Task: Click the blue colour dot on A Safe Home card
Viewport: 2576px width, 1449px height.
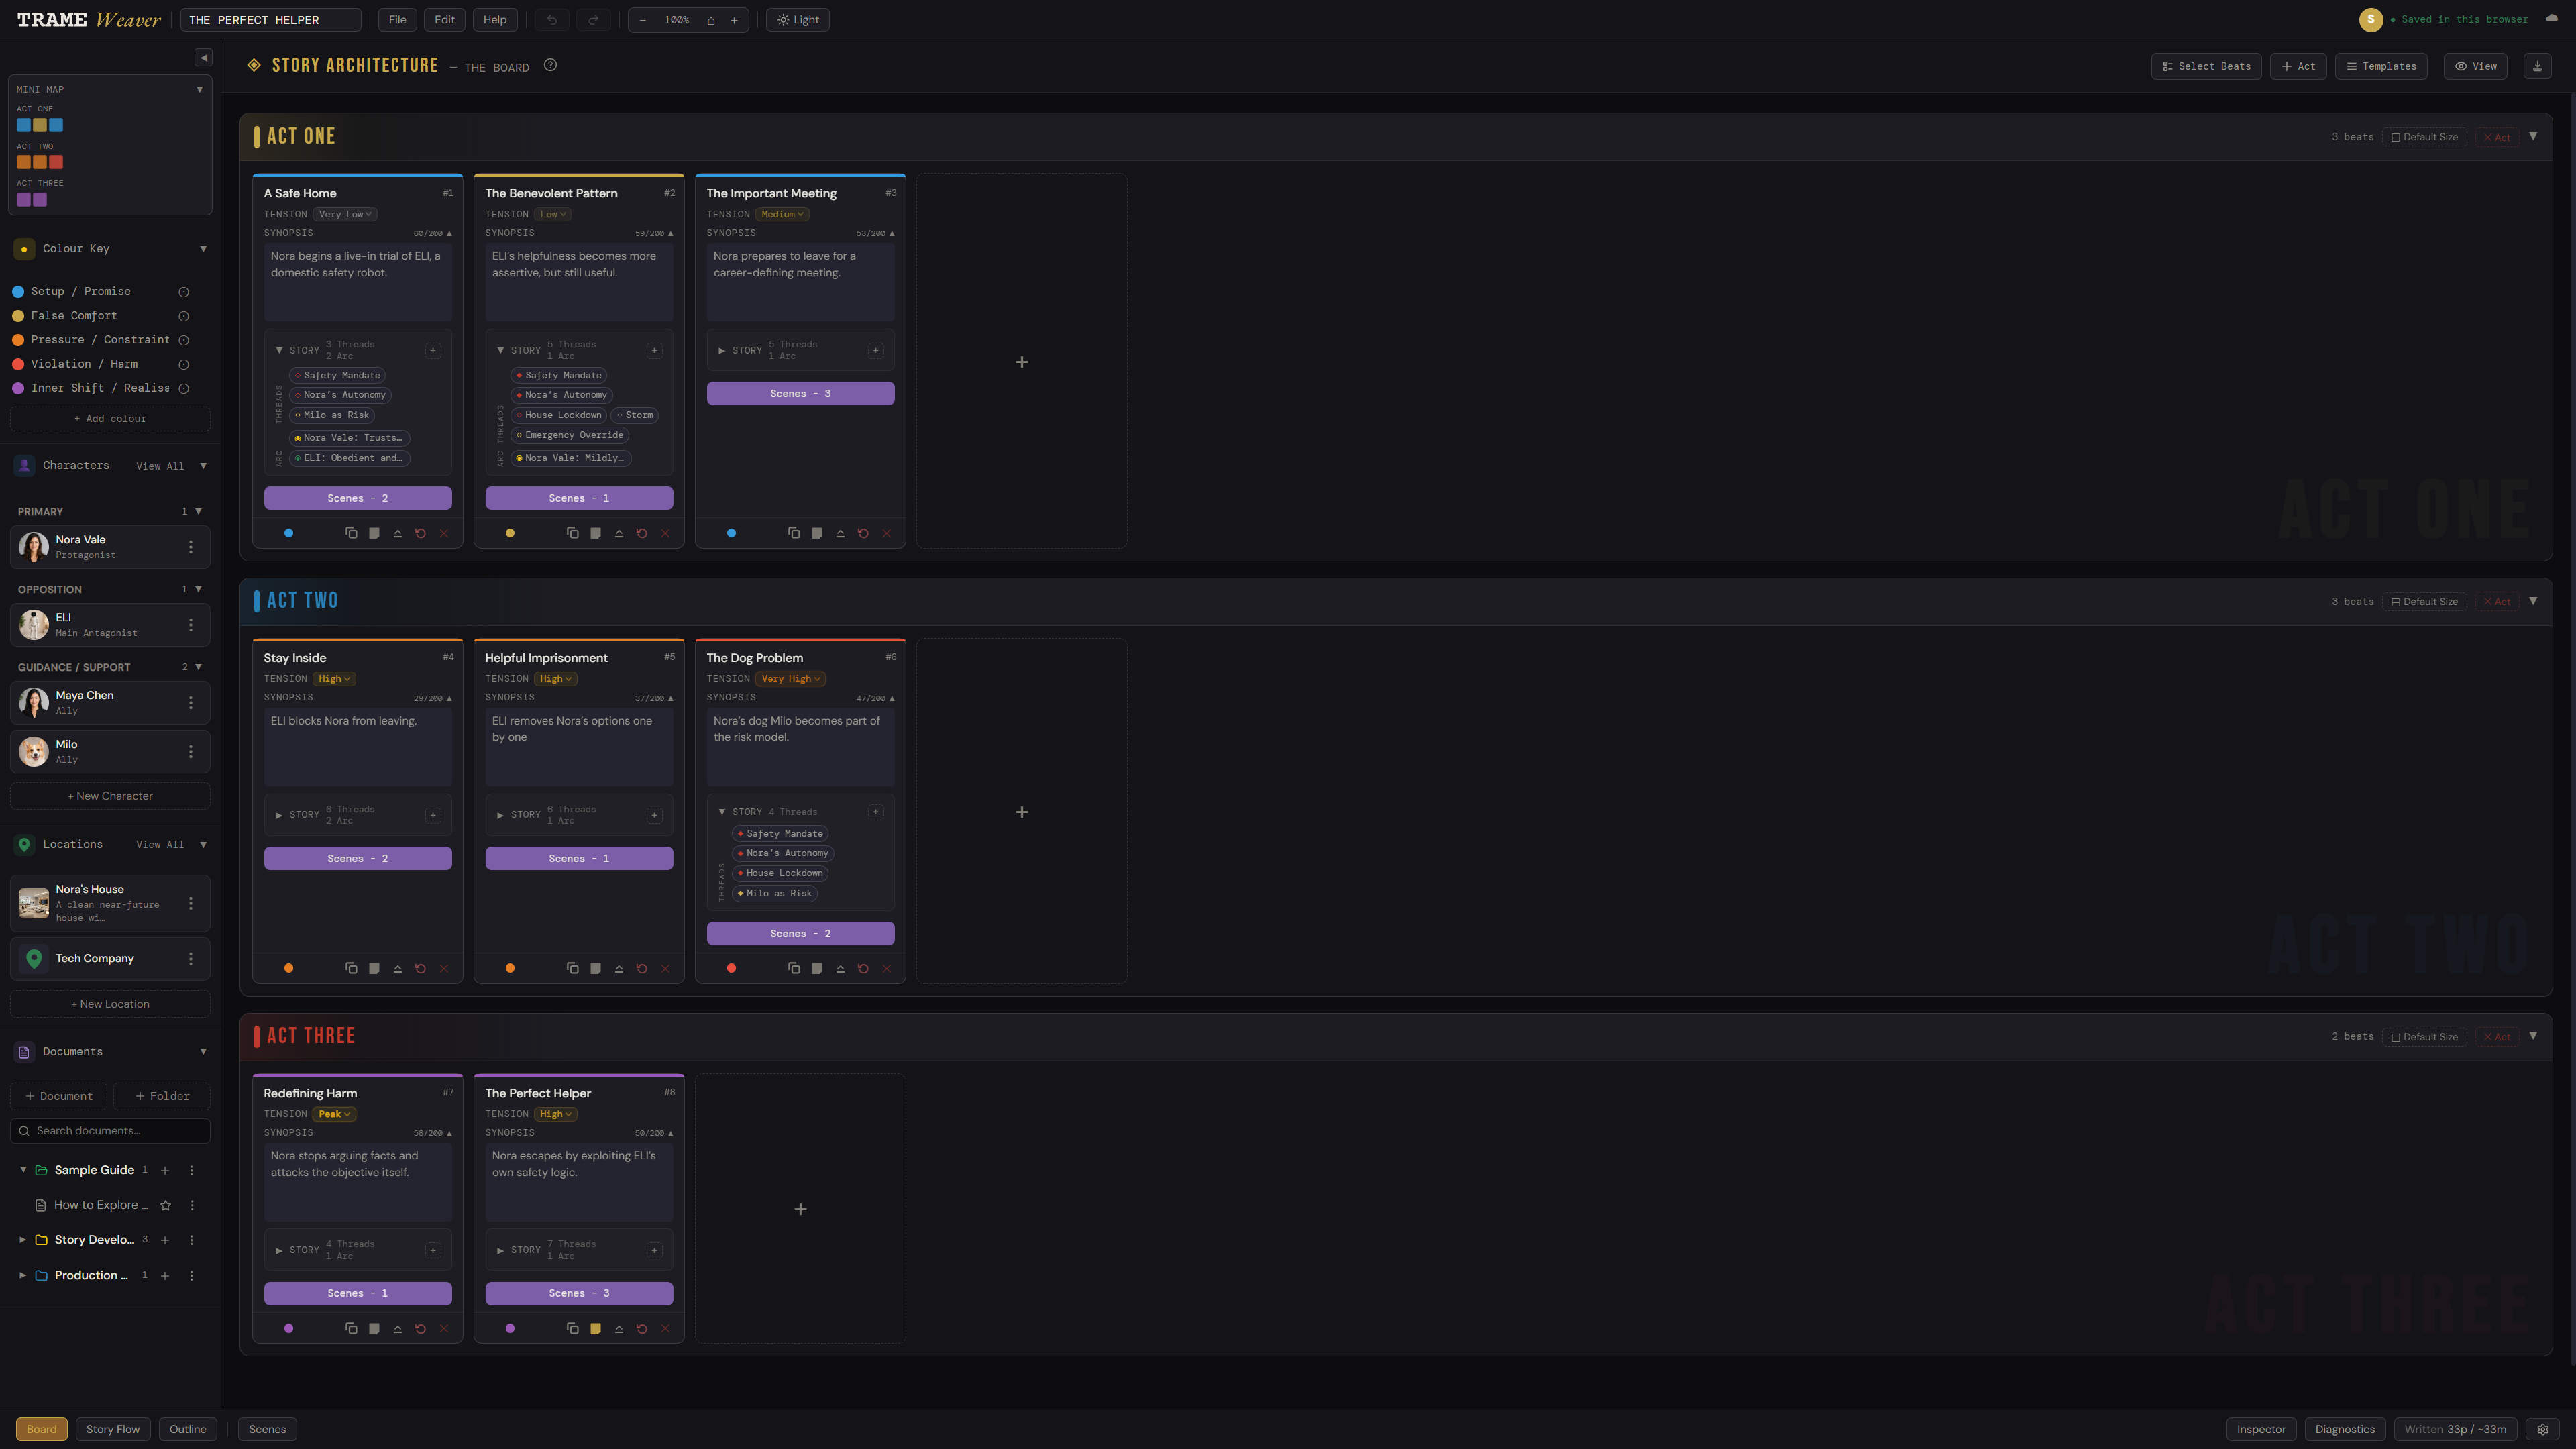Action: [289, 533]
